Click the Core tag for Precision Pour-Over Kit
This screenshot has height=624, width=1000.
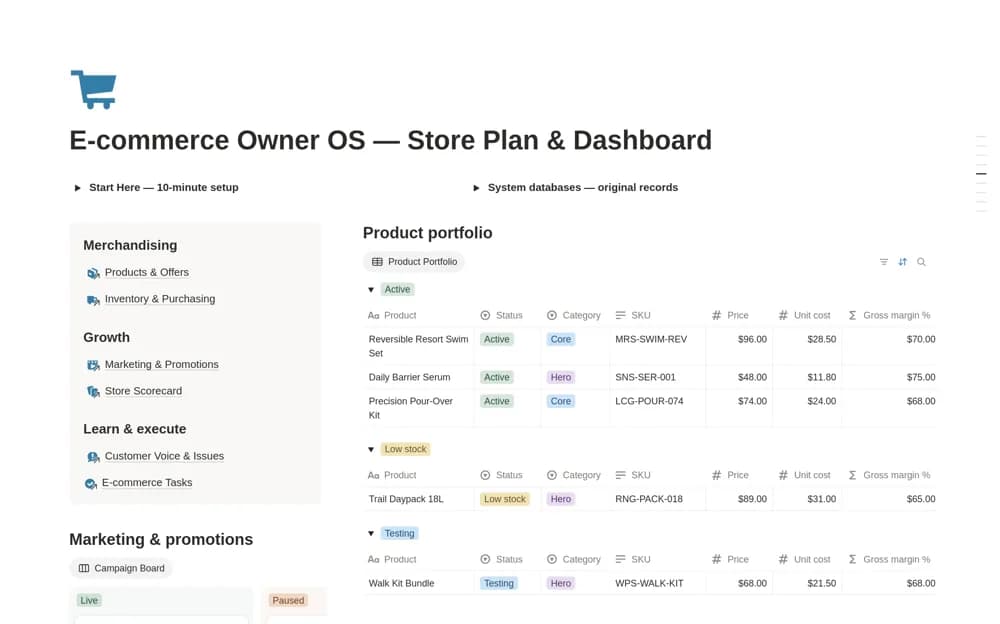pos(561,401)
